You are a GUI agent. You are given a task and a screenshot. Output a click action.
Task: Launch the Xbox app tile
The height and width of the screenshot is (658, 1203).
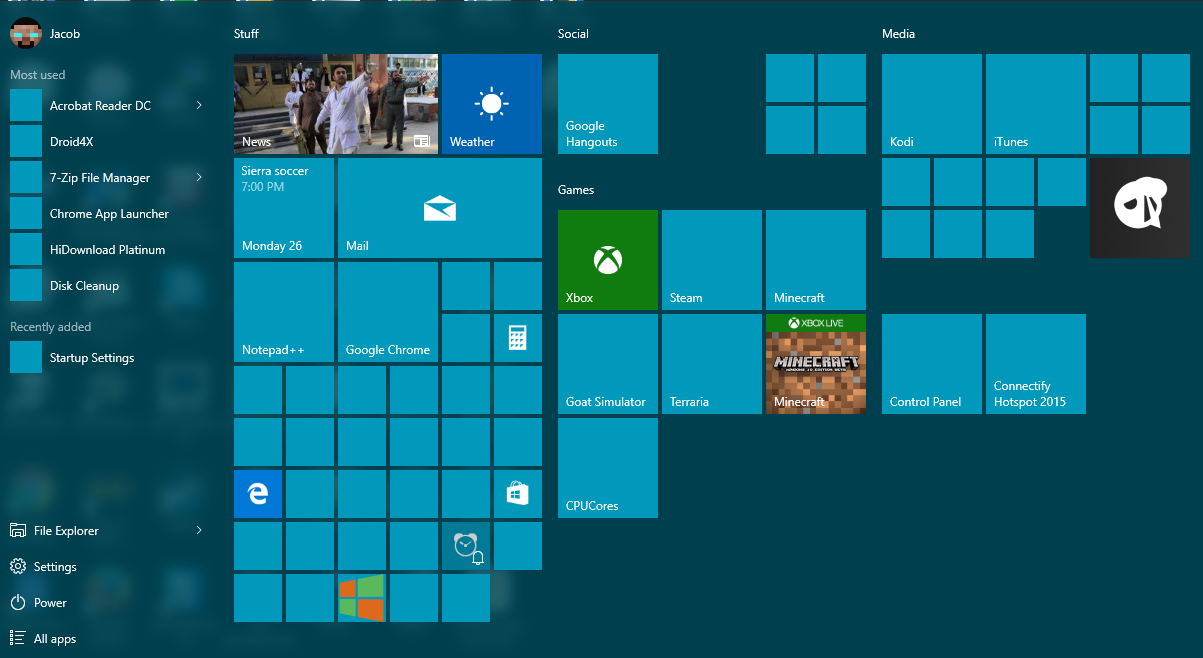coord(607,259)
